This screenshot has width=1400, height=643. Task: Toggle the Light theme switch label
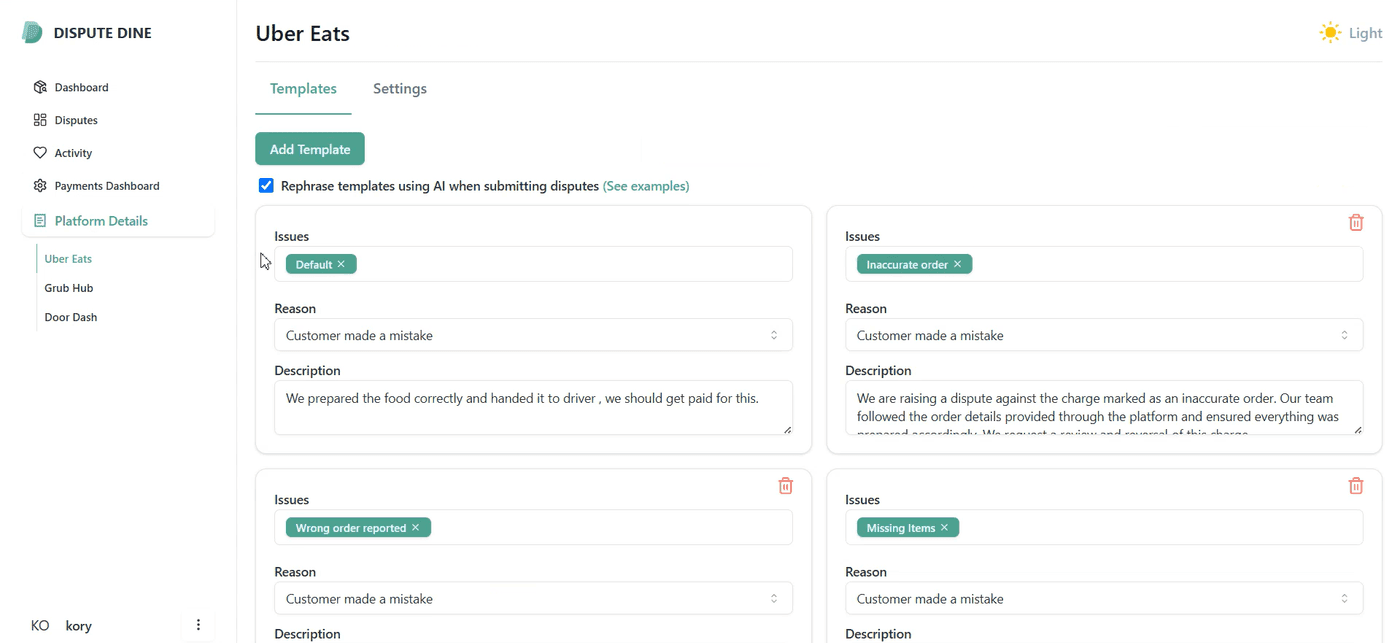point(1365,33)
